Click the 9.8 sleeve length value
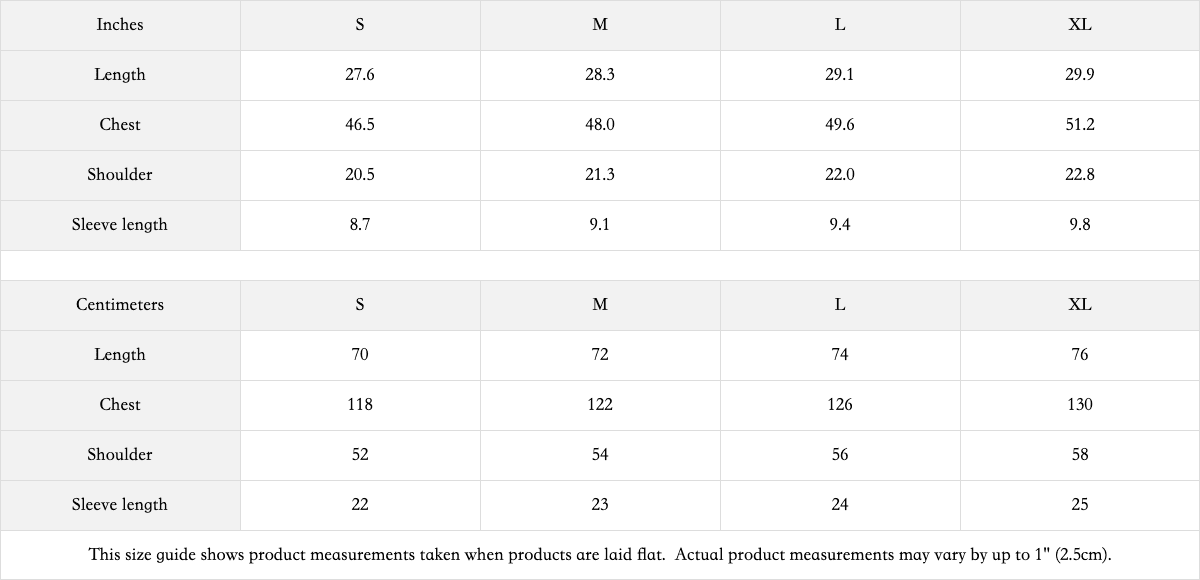This screenshot has width=1200, height=580. click(1080, 225)
